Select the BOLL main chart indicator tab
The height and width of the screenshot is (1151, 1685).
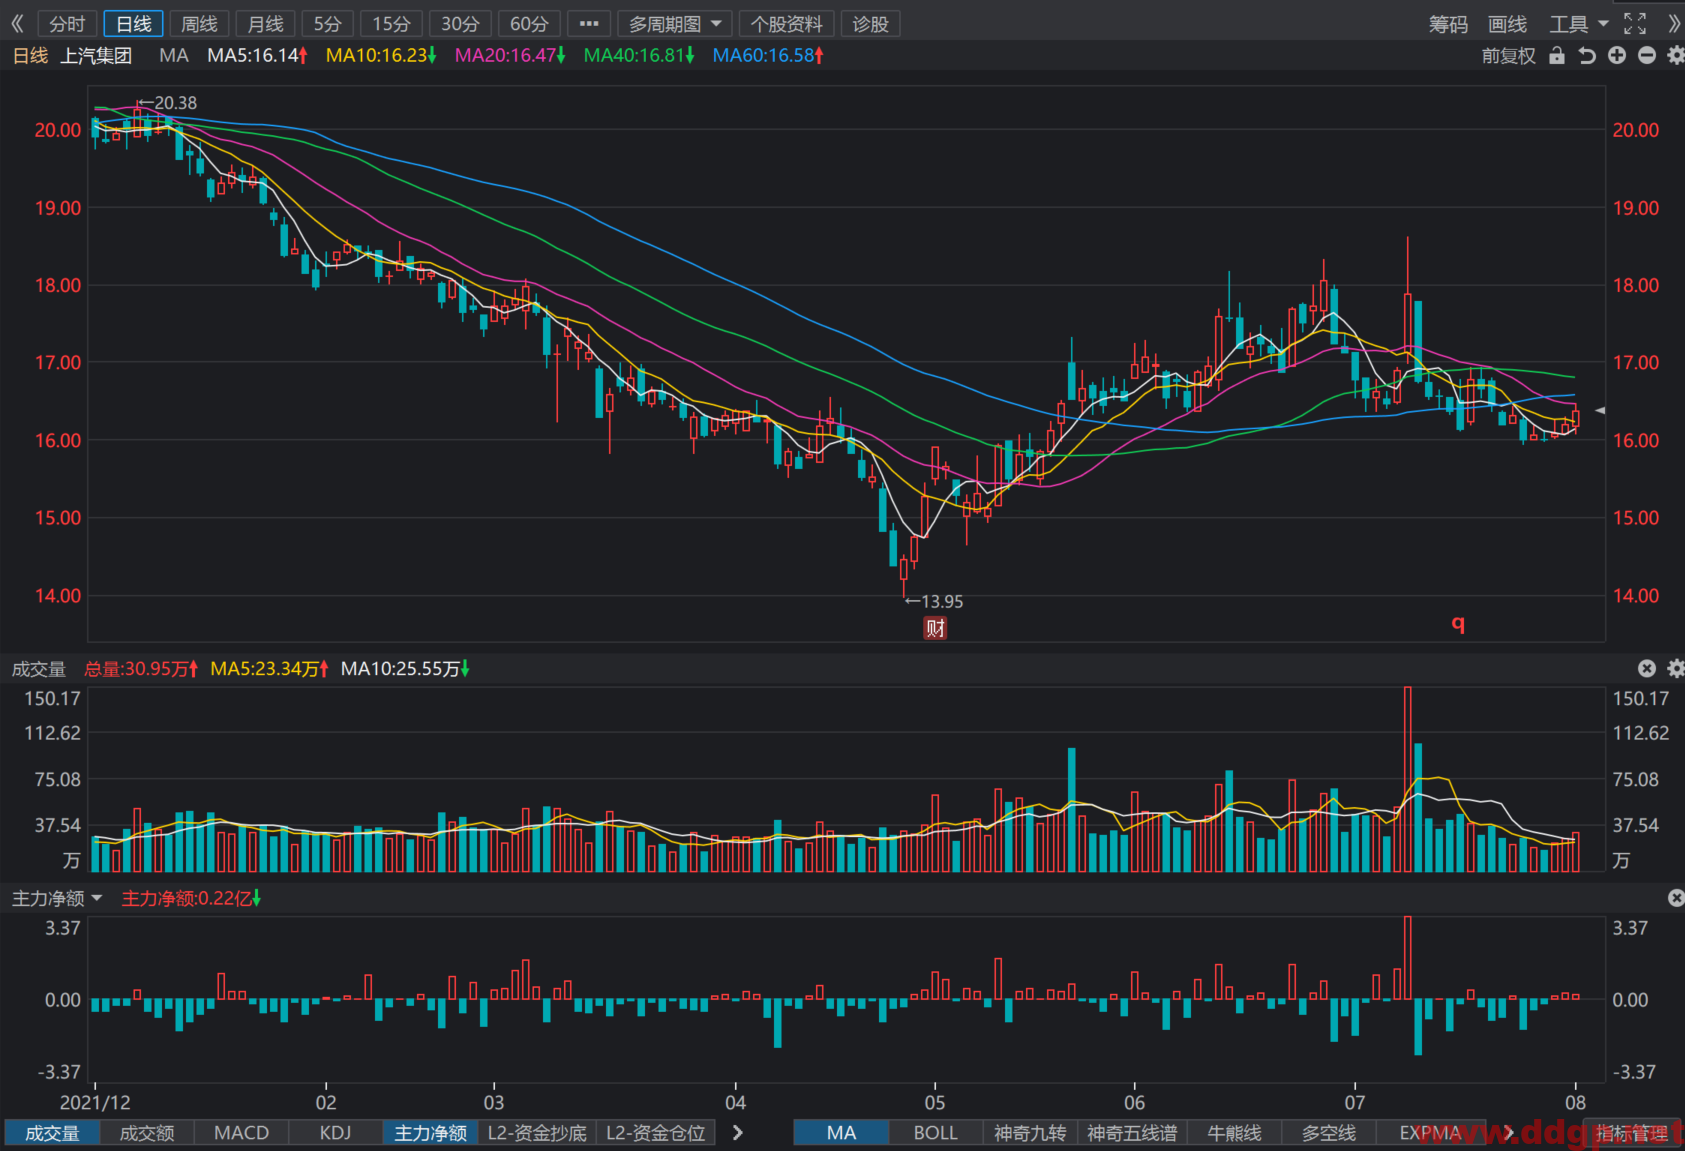[936, 1133]
